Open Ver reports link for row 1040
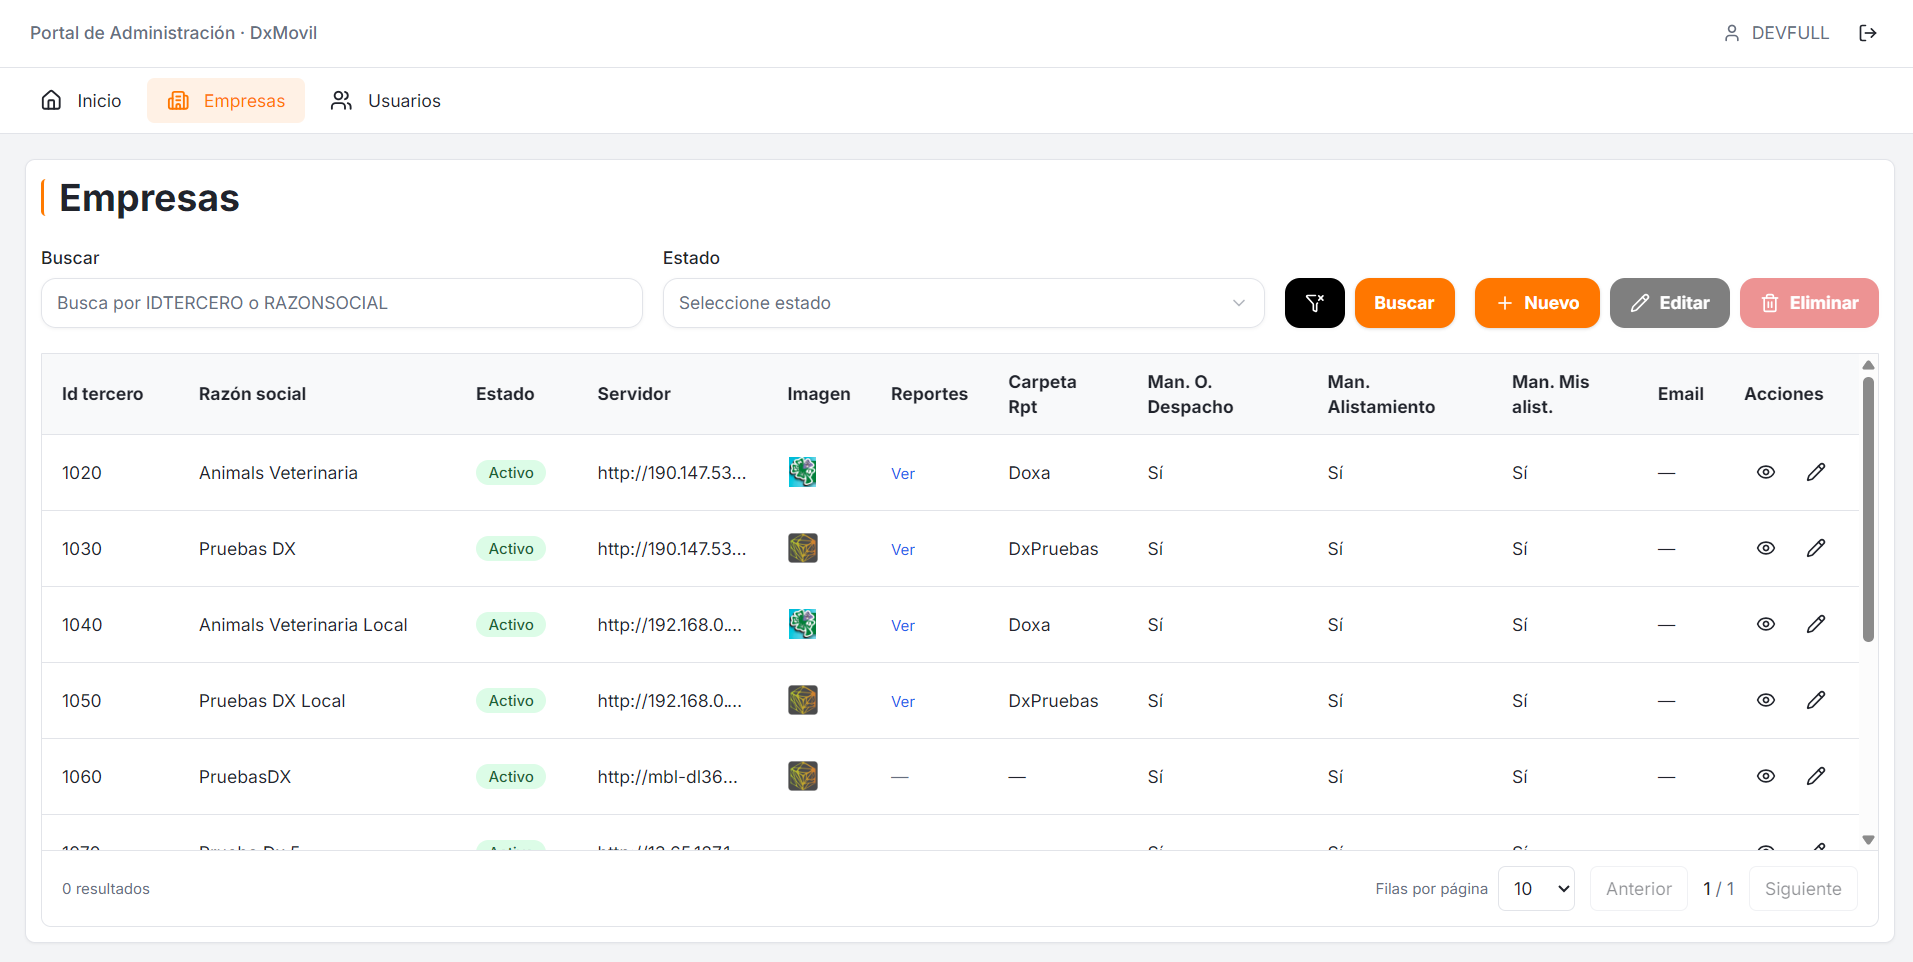Image resolution: width=1913 pixels, height=962 pixels. click(903, 626)
